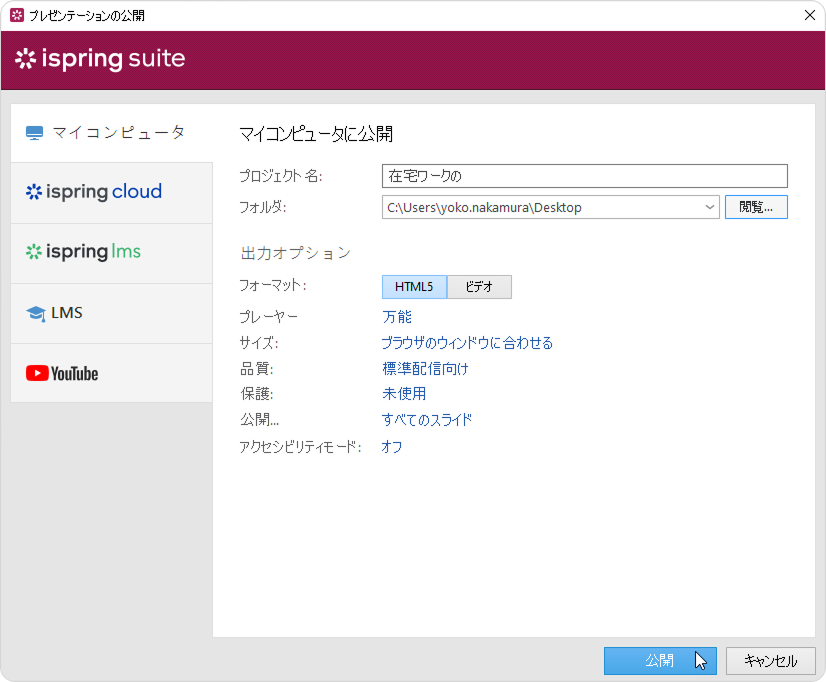Image resolution: width=826 pixels, height=682 pixels.
Task: Toggle accessibility mode オフ link
Action: click(391, 447)
